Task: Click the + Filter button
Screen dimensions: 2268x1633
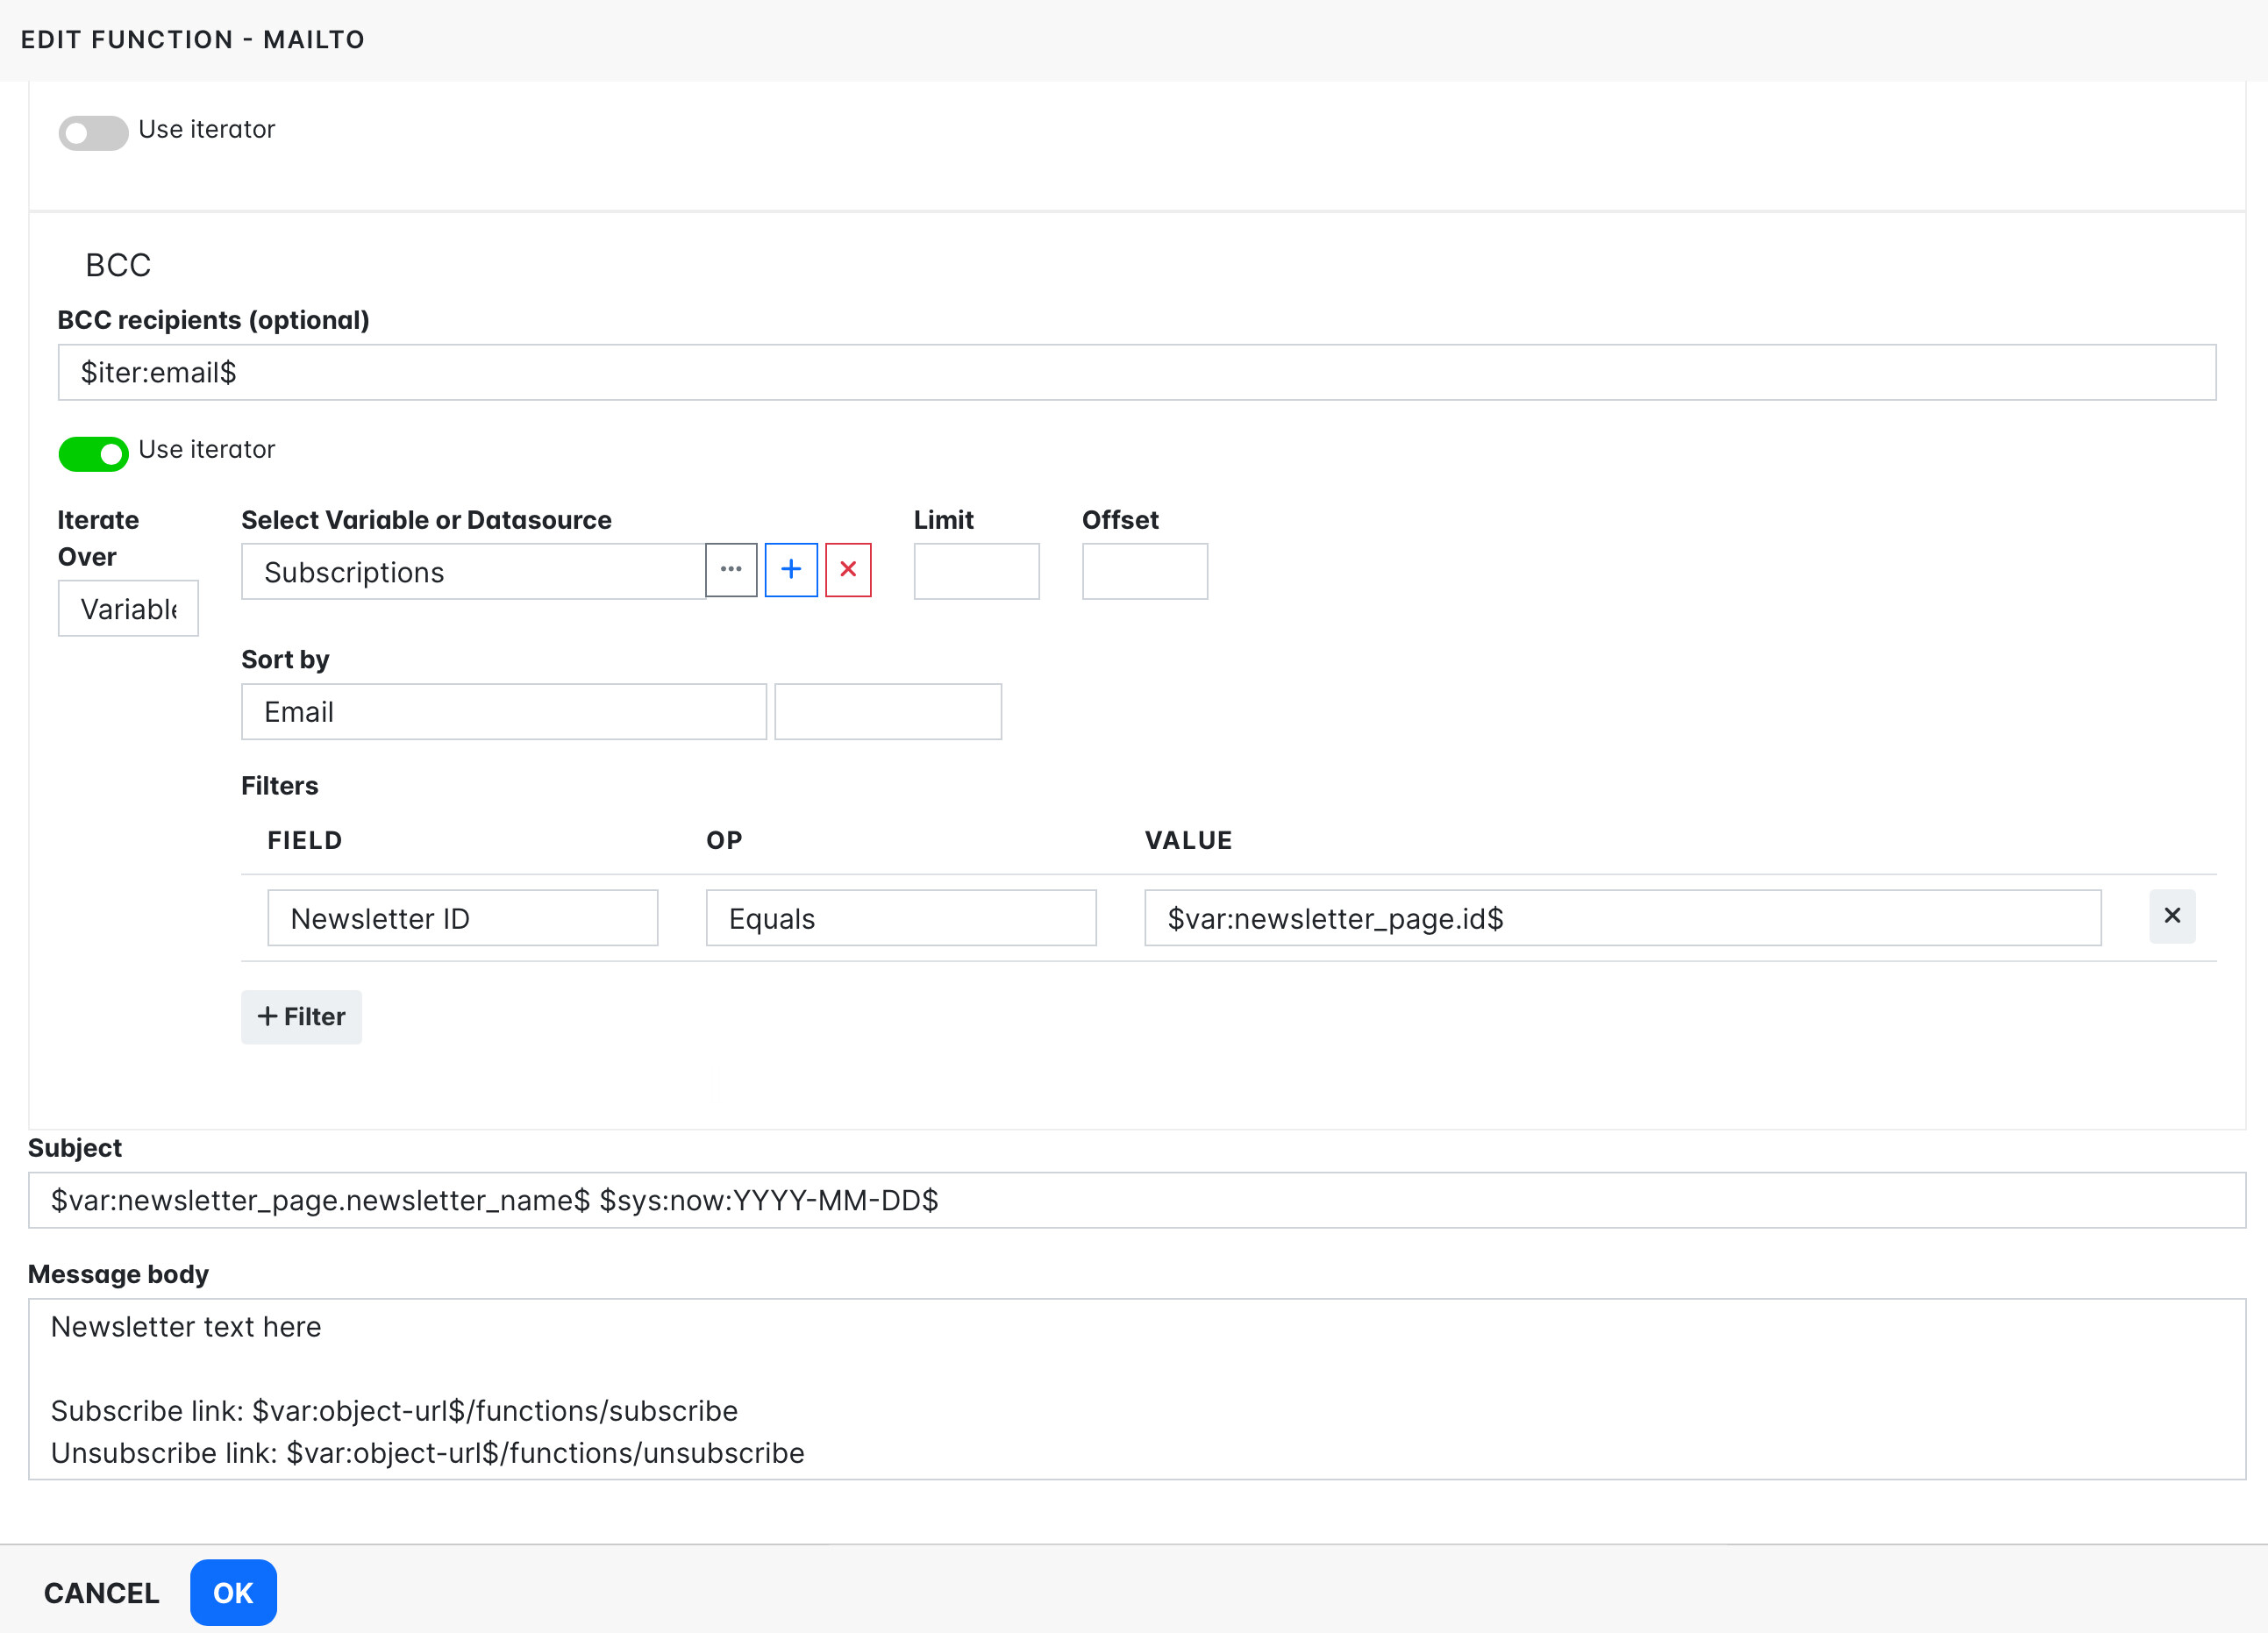Action: (x=301, y=1017)
